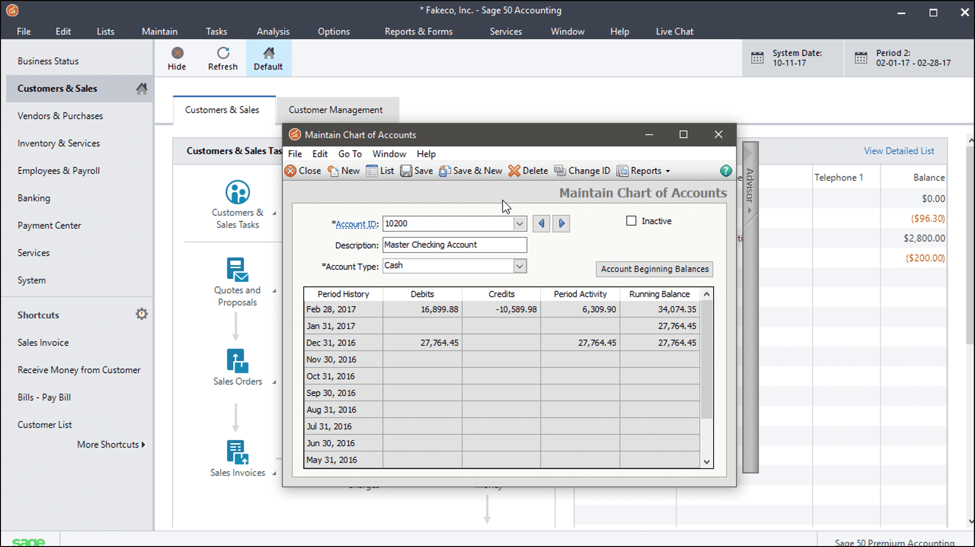Select the Customers & Sales tab
Image resolution: width=975 pixels, height=547 pixels.
(x=222, y=110)
